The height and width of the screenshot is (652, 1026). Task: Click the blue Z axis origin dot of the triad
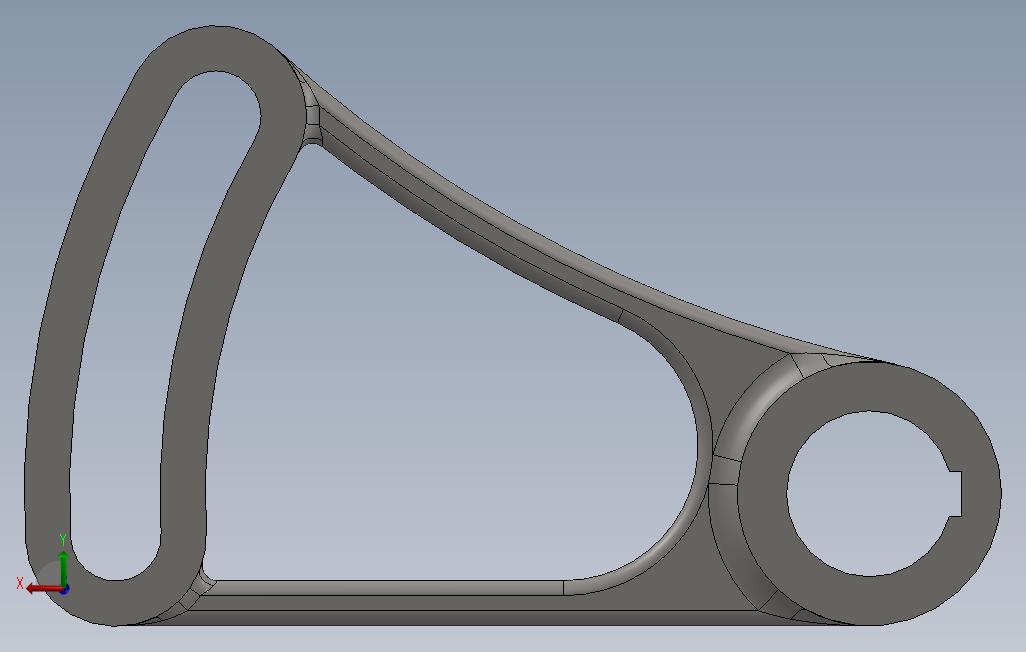65,590
